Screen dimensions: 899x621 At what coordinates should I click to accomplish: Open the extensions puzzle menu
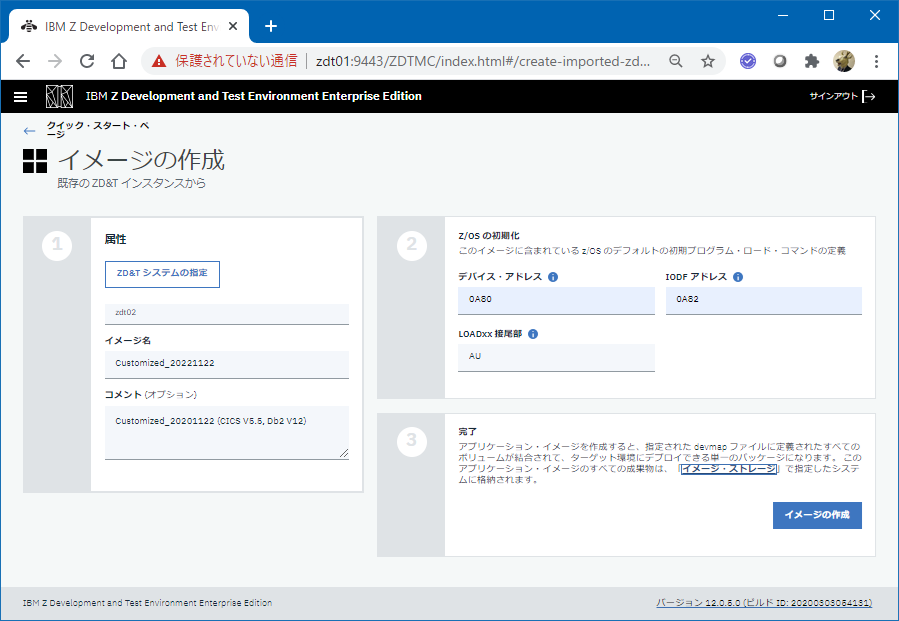pyautogui.click(x=812, y=61)
